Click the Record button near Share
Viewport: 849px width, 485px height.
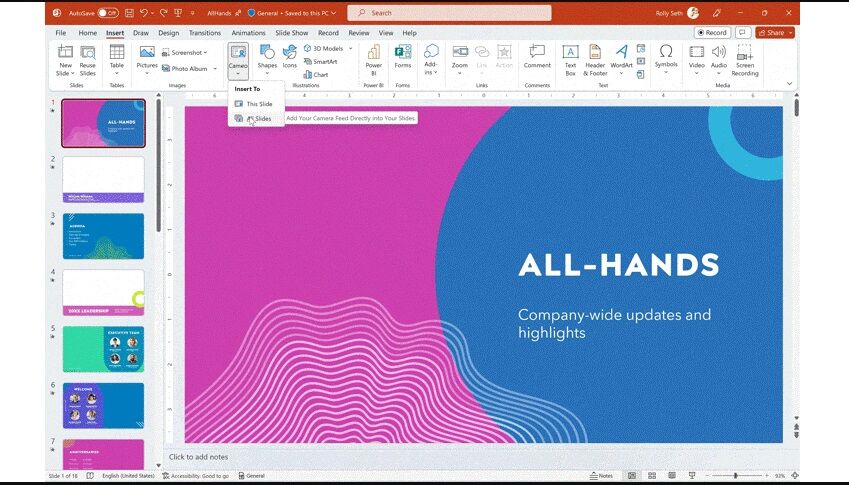(712, 32)
